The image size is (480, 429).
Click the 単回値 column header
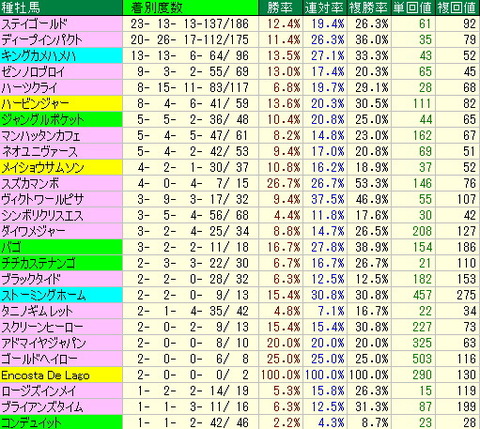[x=413, y=8]
